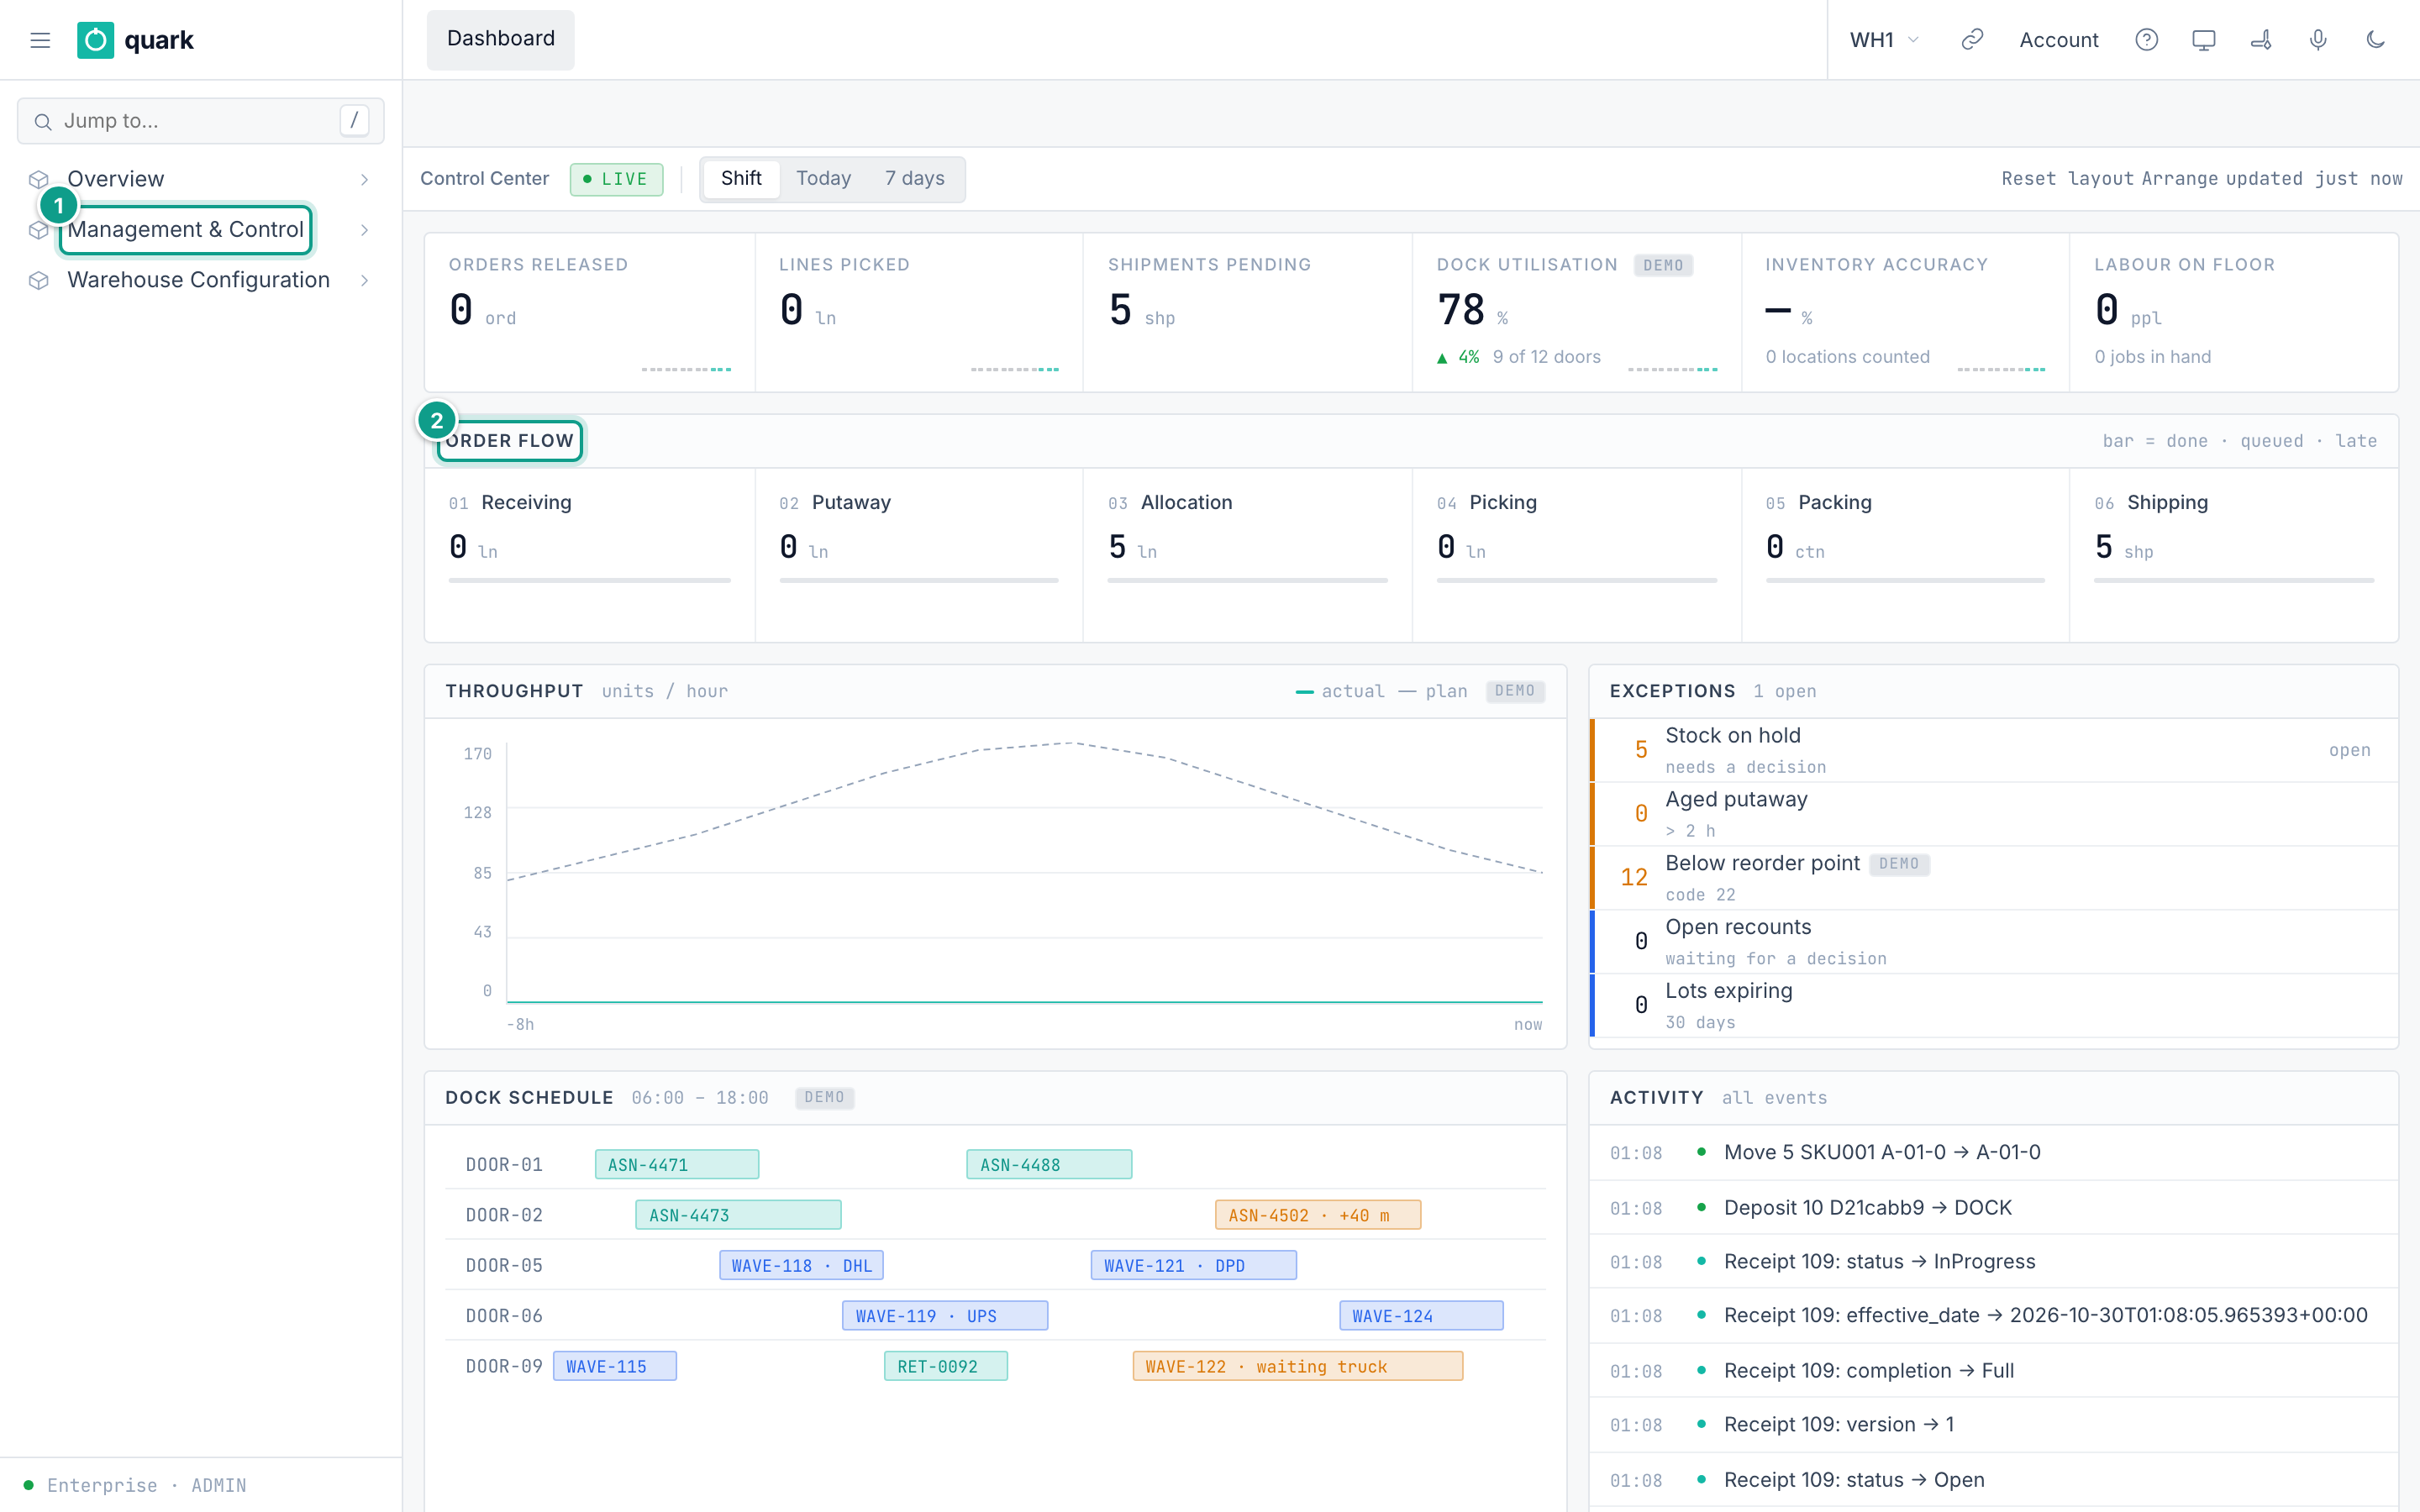Image resolution: width=2420 pixels, height=1512 pixels.
Task: Open Management & Control in sidebar
Action: point(185,230)
